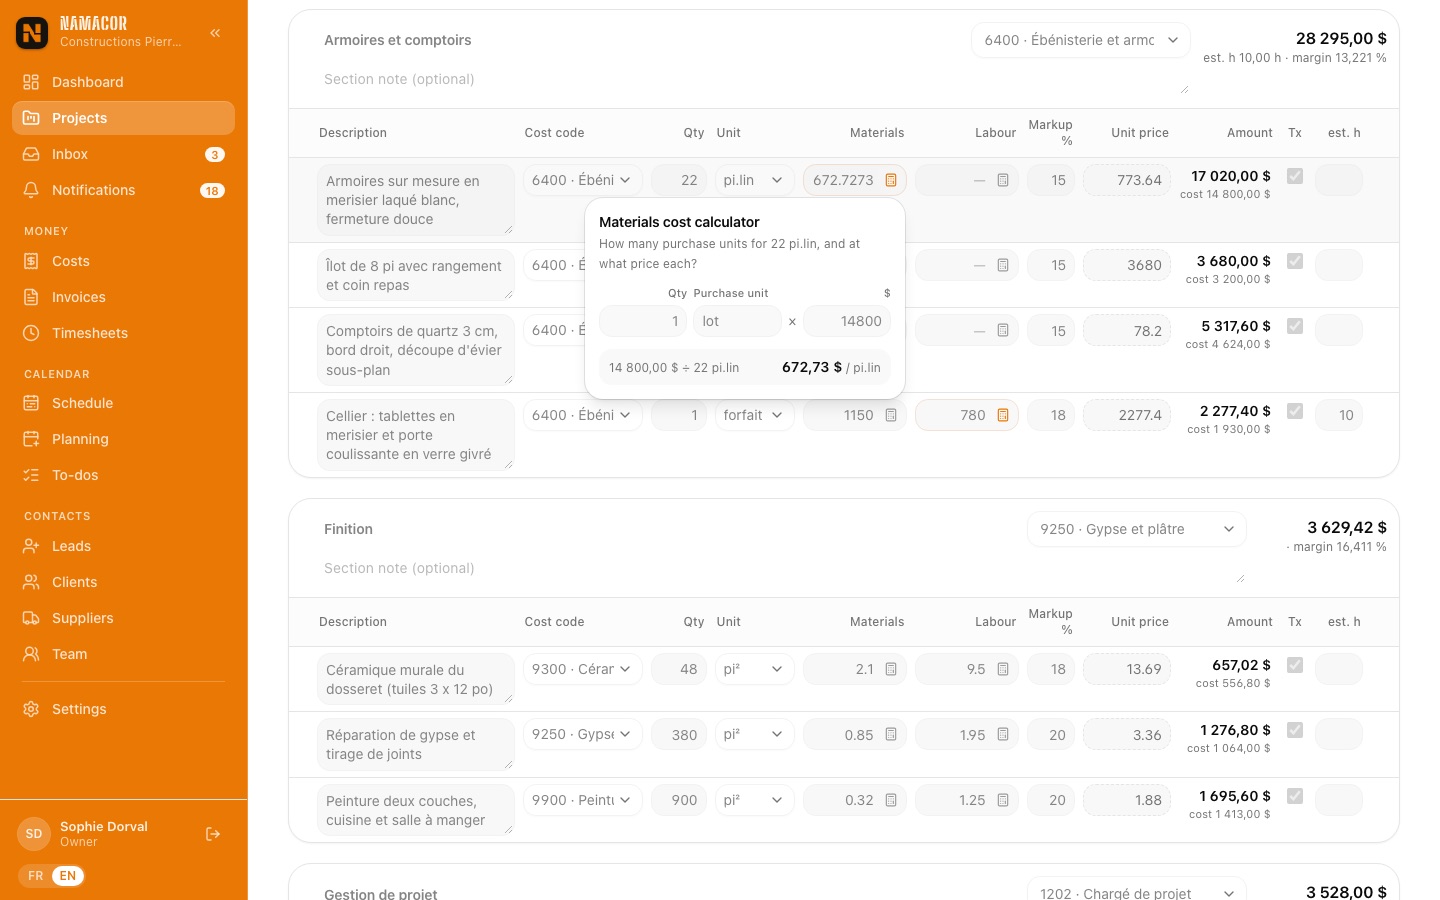The image size is (1440, 900).
Task: Open Timesheets in the Money section
Action: click(x=123, y=333)
